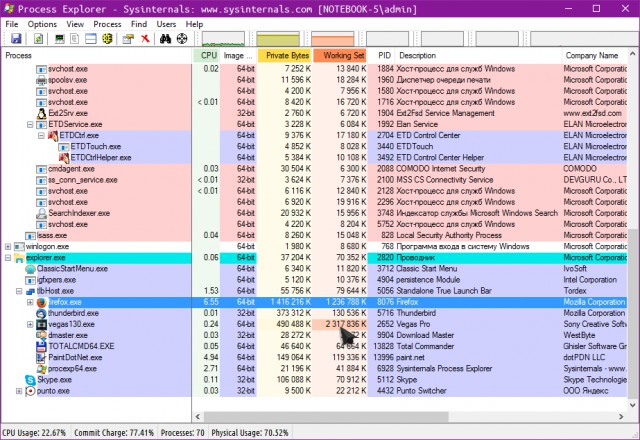Select the cmdagent.exe process row
This screenshot has width=640, height=440.
click(313, 169)
